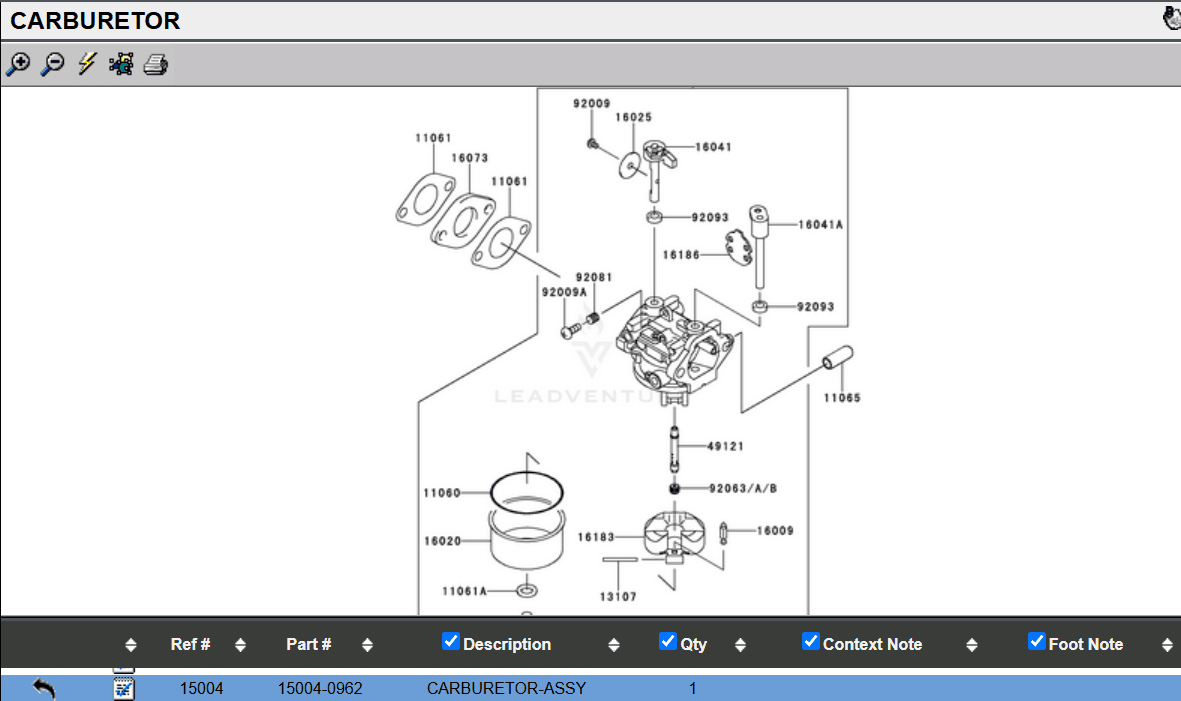
Task: Select the Zoom In tool
Action: pyautogui.click(x=18, y=63)
